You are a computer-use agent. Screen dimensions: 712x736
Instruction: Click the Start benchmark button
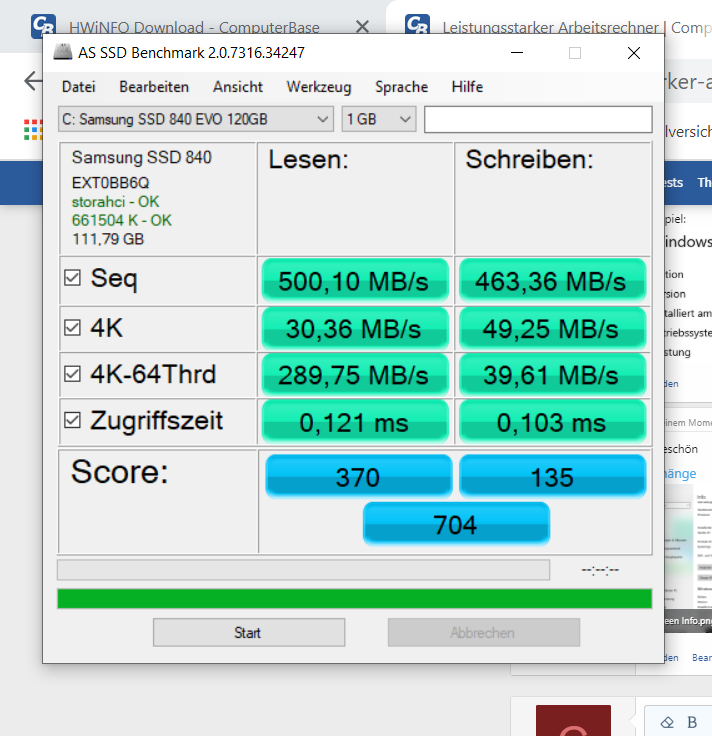249,632
